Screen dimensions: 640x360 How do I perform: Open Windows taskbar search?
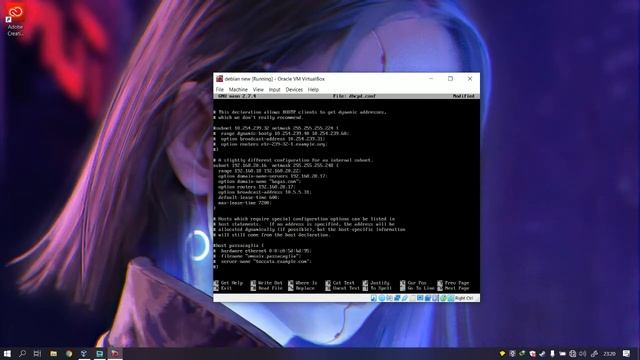coord(22,353)
